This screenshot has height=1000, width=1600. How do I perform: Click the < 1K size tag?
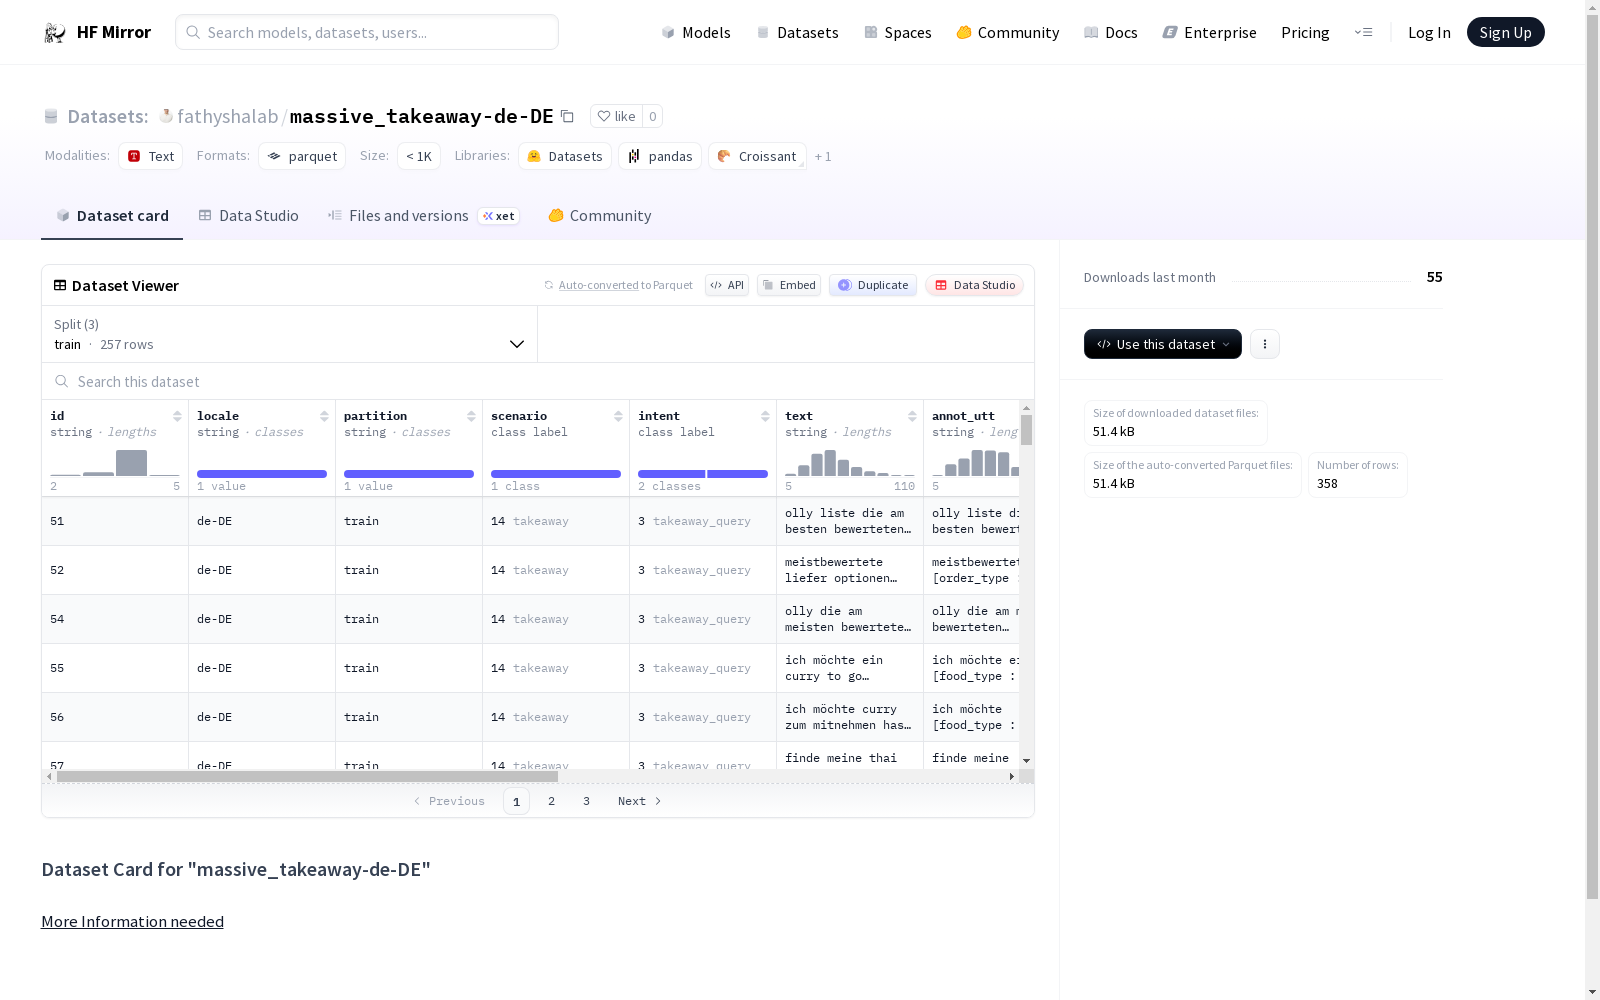tap(419, 156)
